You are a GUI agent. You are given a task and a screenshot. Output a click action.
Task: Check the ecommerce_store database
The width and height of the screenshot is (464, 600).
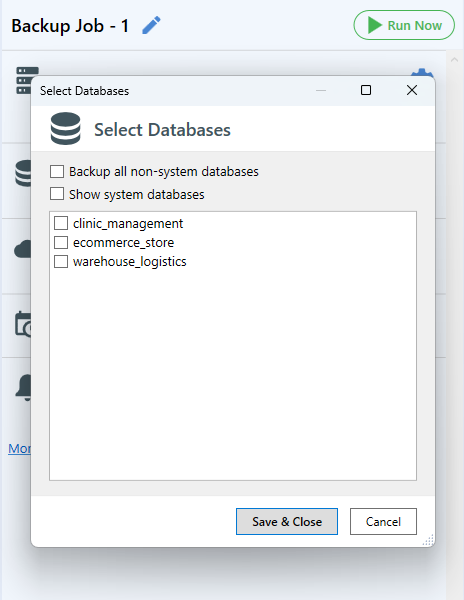[61, 242]
